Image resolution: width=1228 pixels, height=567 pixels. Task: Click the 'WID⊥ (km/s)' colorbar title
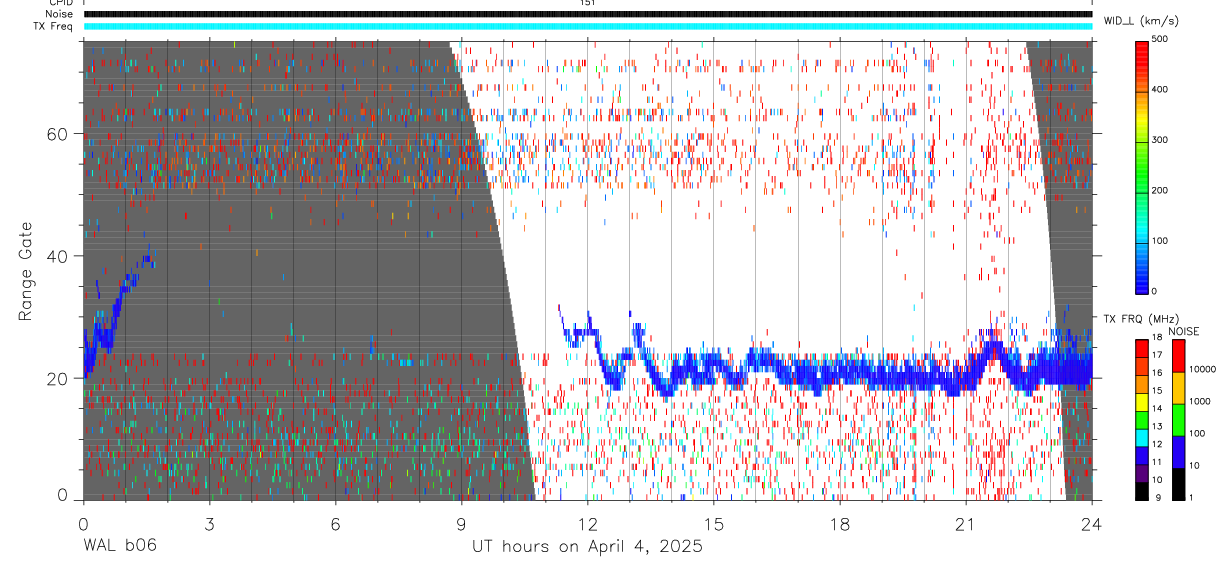[1141, 20]
